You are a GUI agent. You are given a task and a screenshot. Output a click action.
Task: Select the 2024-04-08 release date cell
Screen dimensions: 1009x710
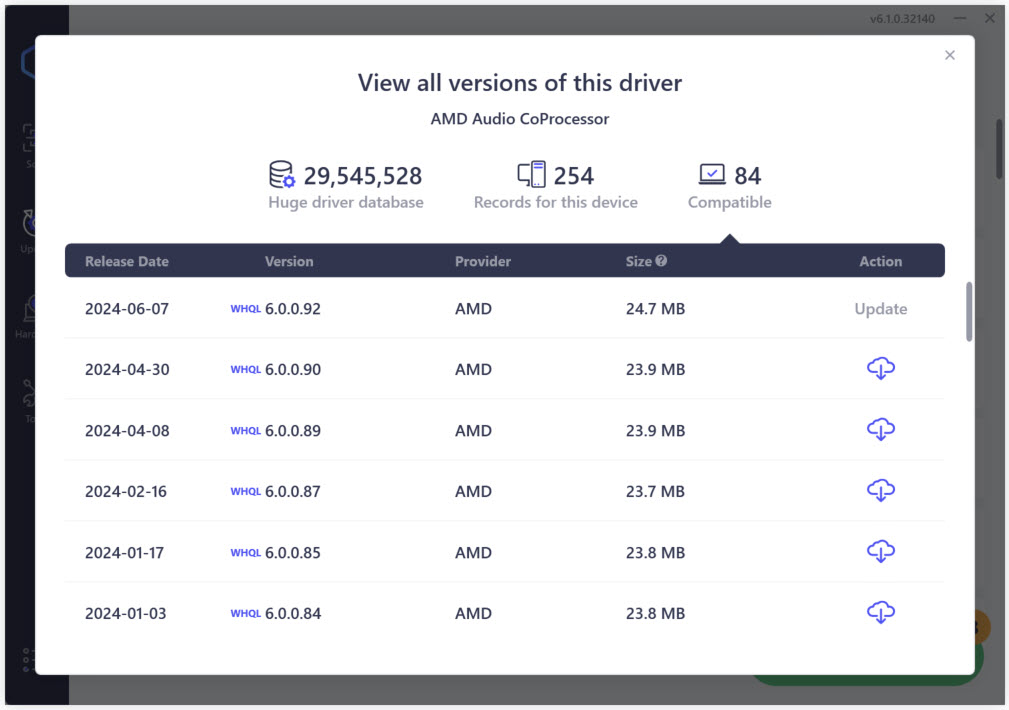click(127, 431)
